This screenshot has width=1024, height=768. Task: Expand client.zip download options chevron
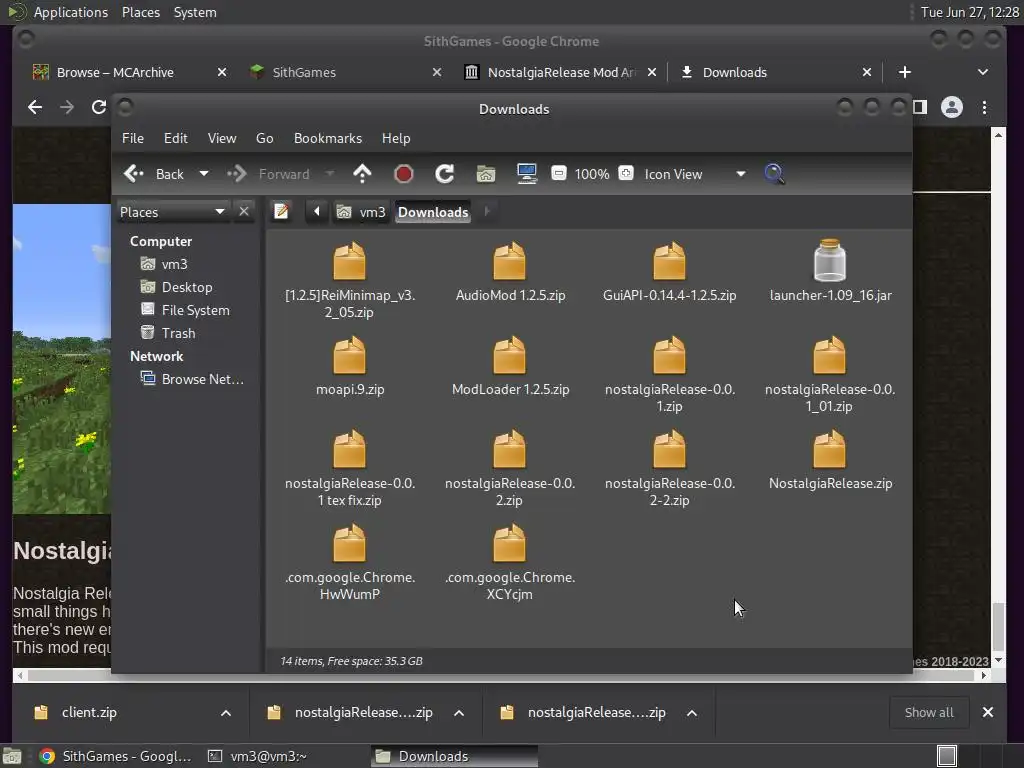[226, 713]
